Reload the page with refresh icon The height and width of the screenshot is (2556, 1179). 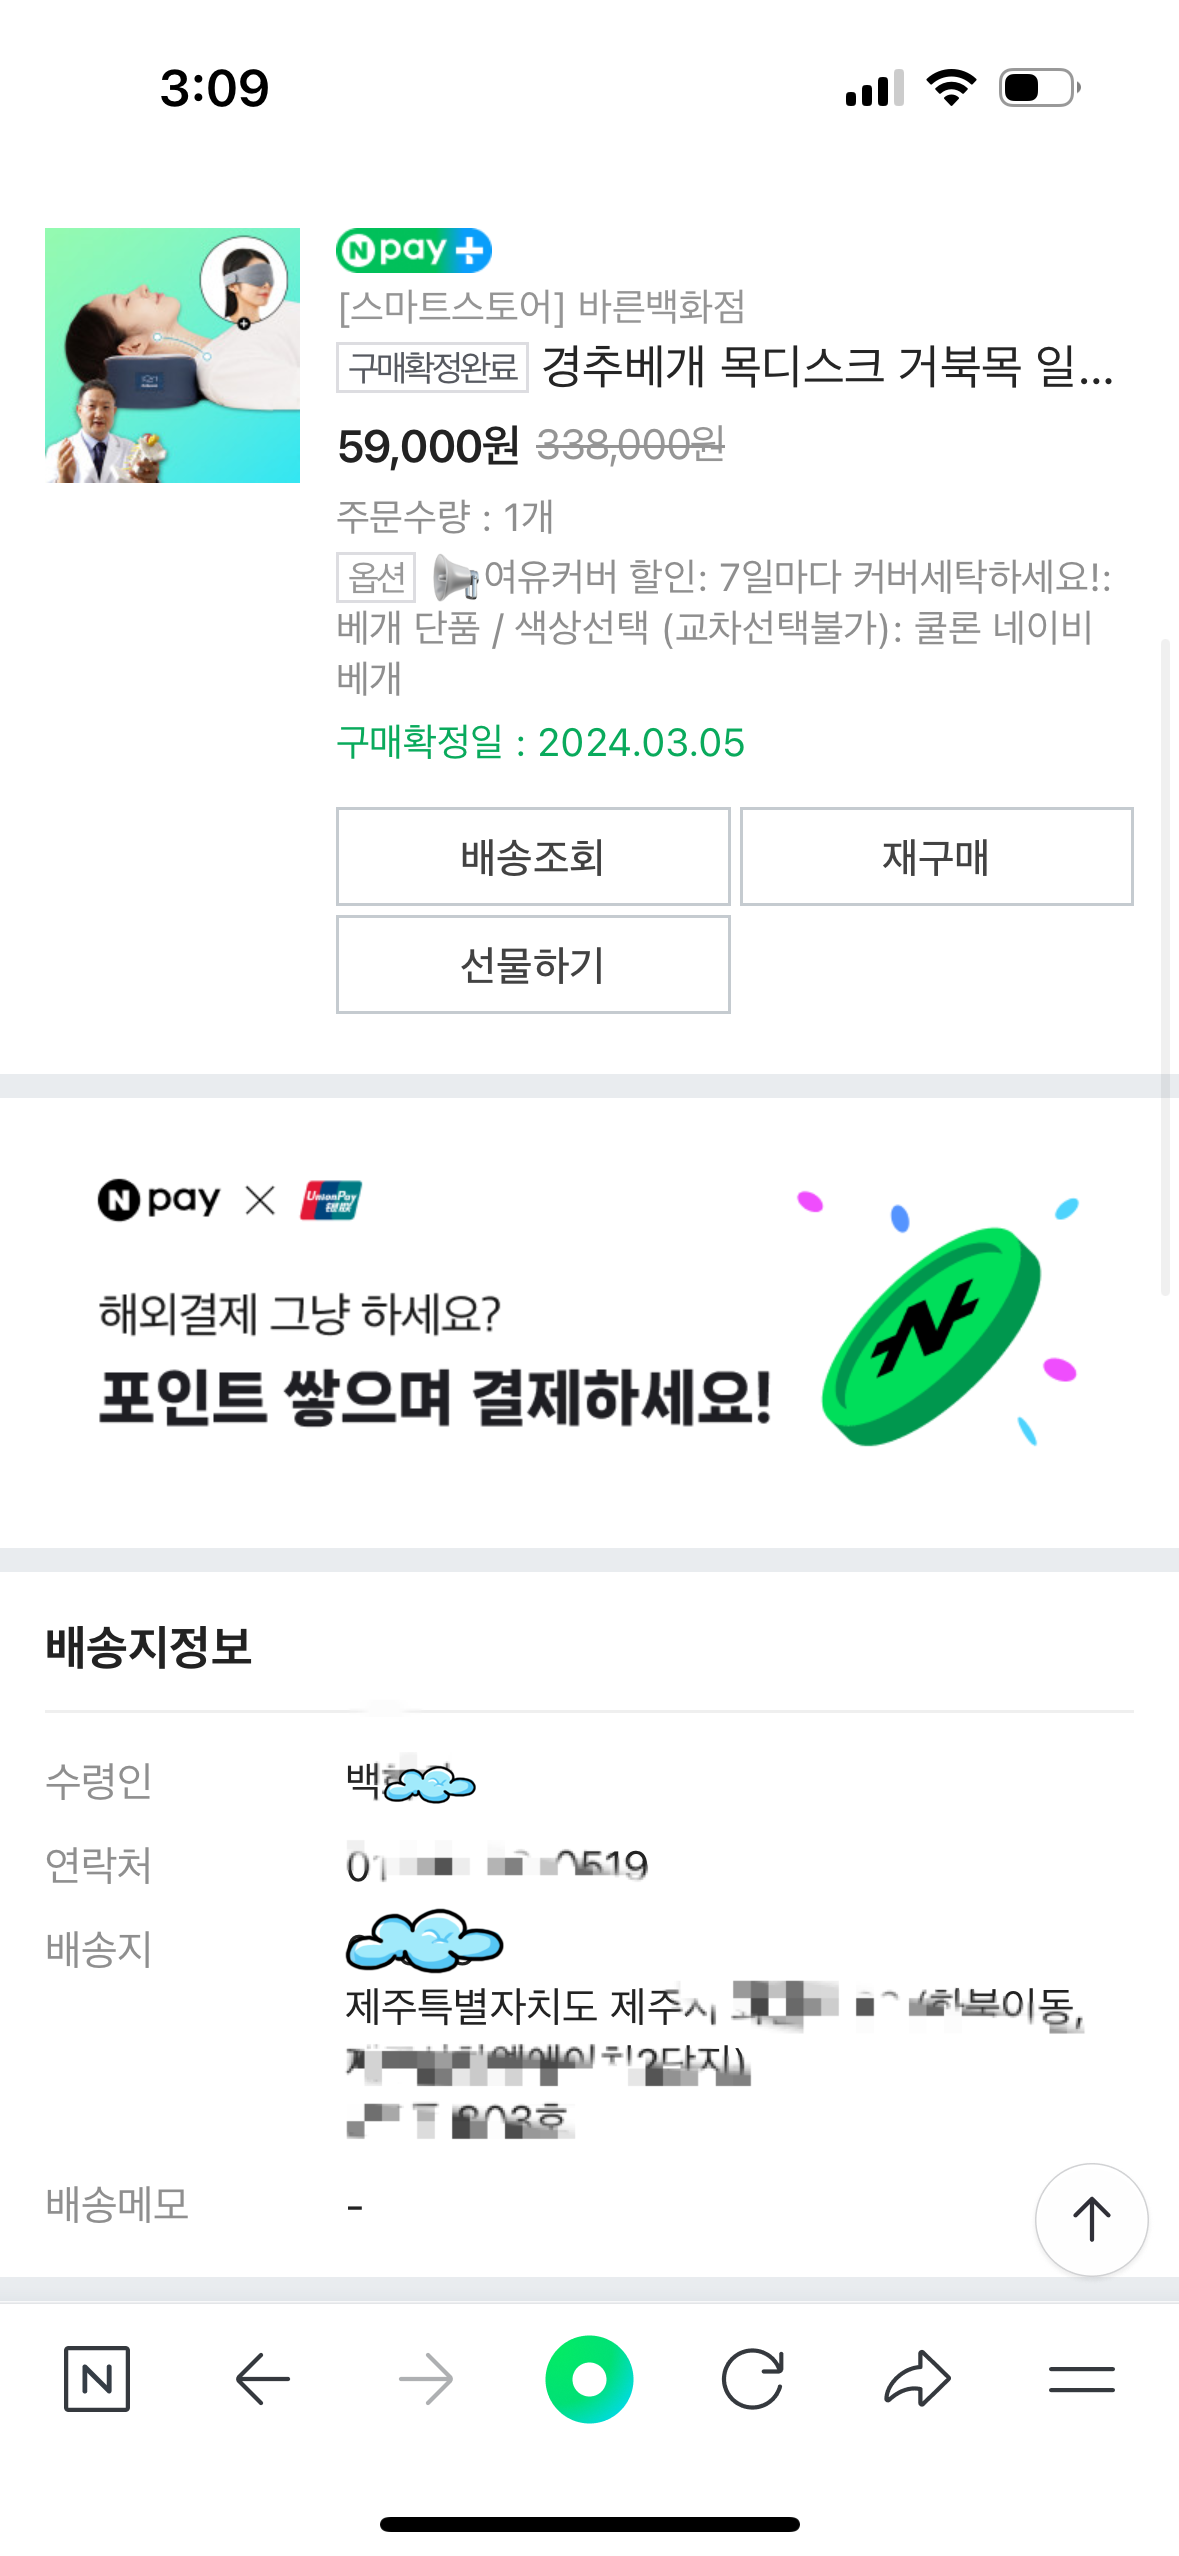[x=753, y=2379]
